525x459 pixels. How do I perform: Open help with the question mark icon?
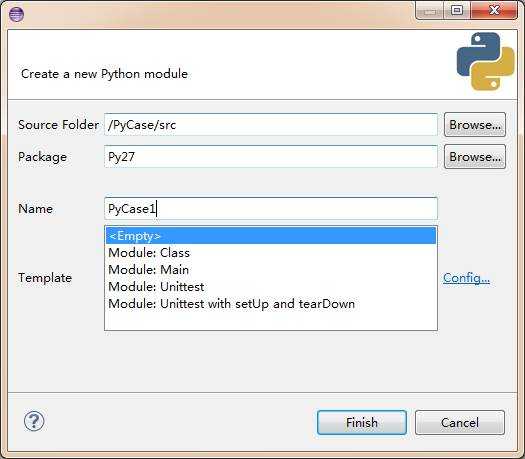[x=34, y=421]
